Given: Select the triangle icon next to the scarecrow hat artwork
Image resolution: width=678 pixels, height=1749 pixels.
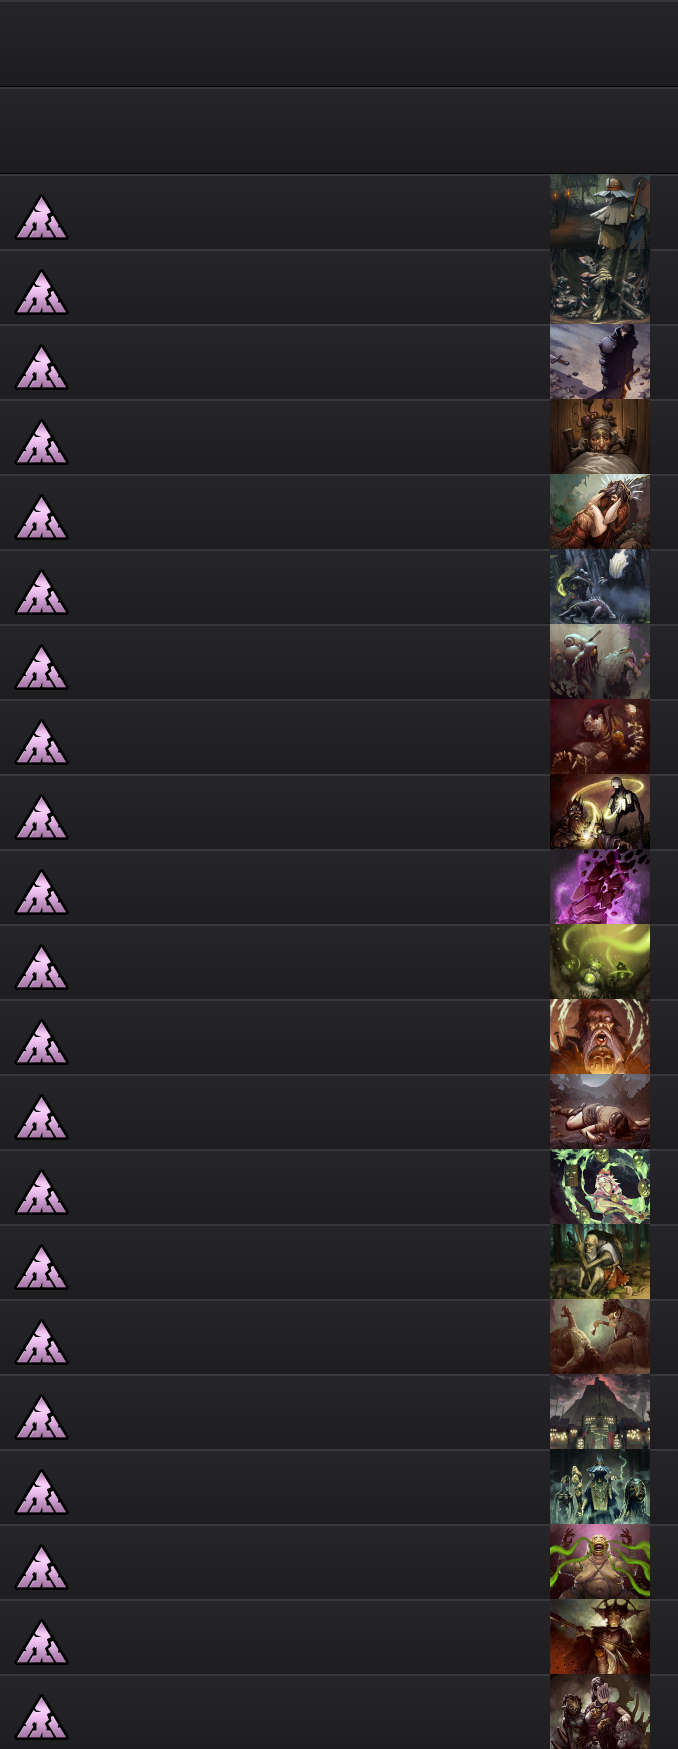Looking at the screenshot, I should pyautogui.click(x=41, y=217).
